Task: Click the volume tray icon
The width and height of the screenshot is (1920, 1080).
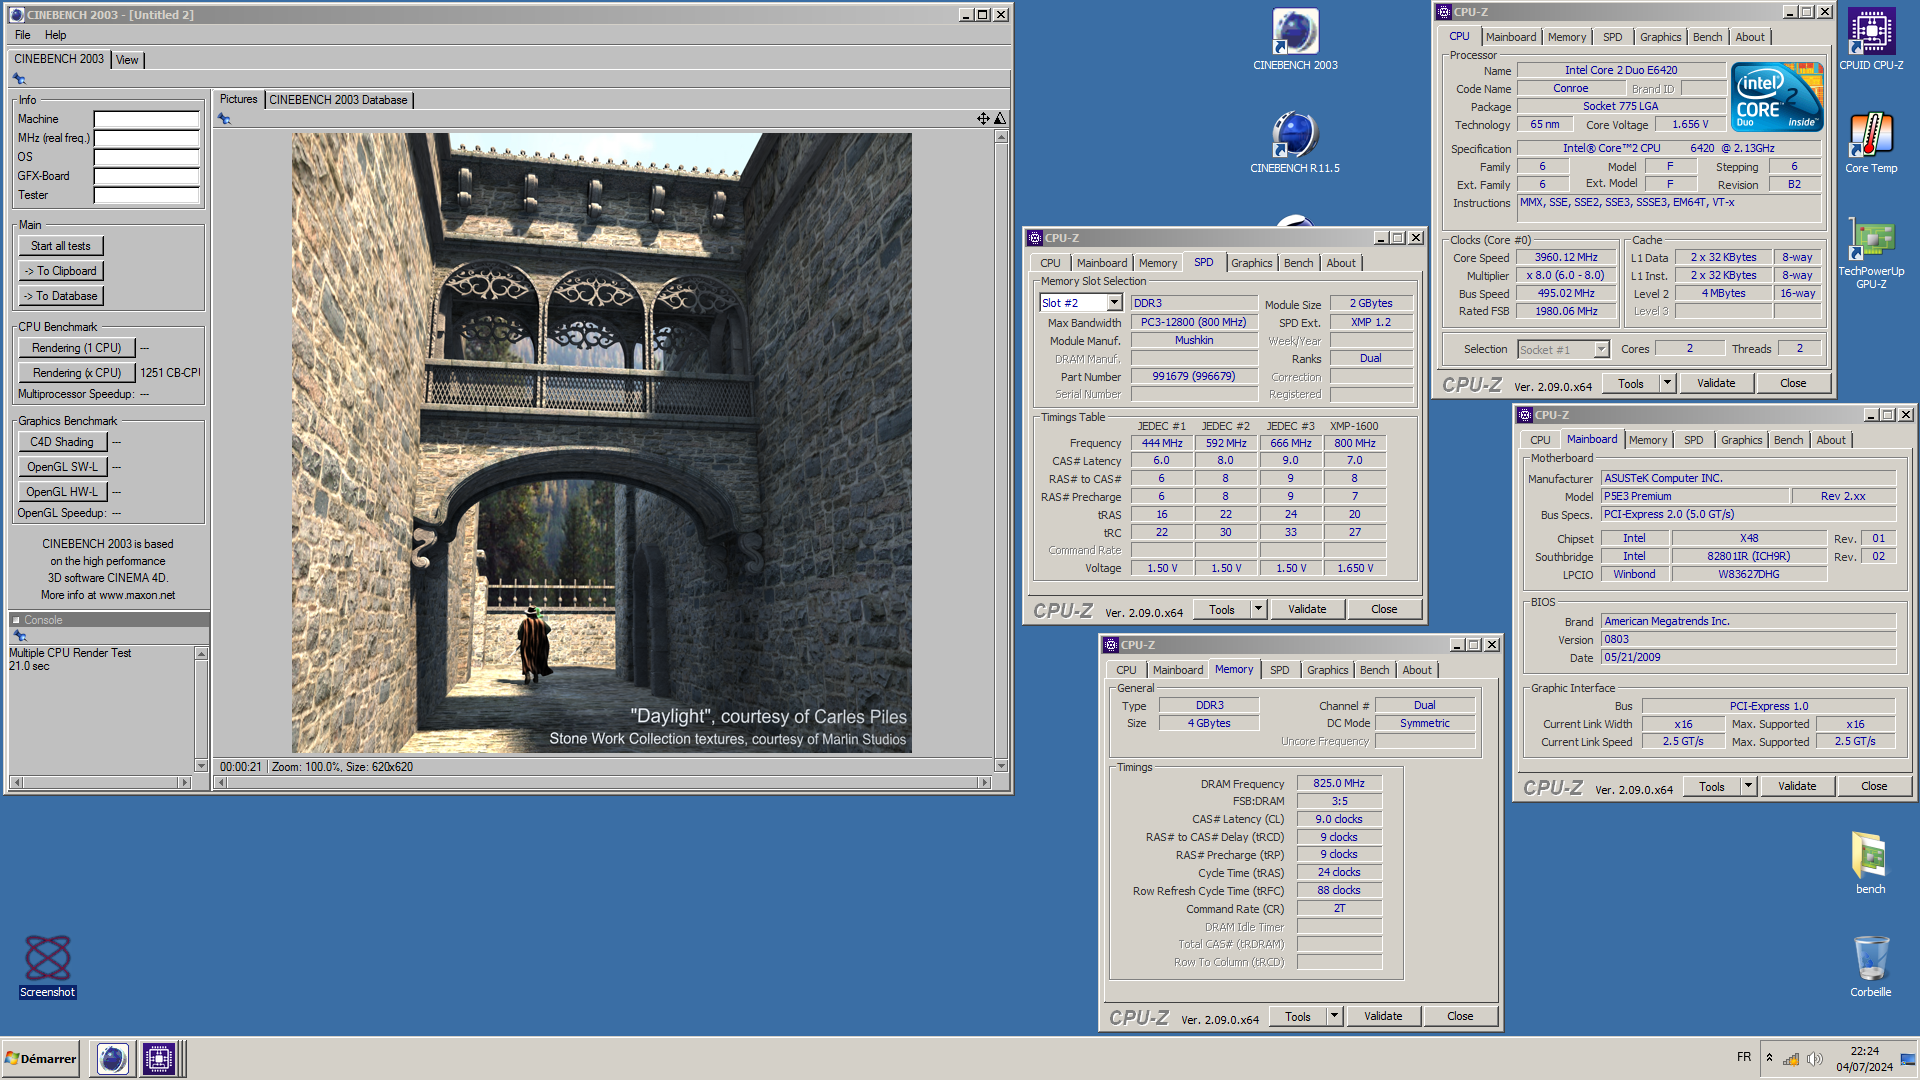Action: 1815,1058
